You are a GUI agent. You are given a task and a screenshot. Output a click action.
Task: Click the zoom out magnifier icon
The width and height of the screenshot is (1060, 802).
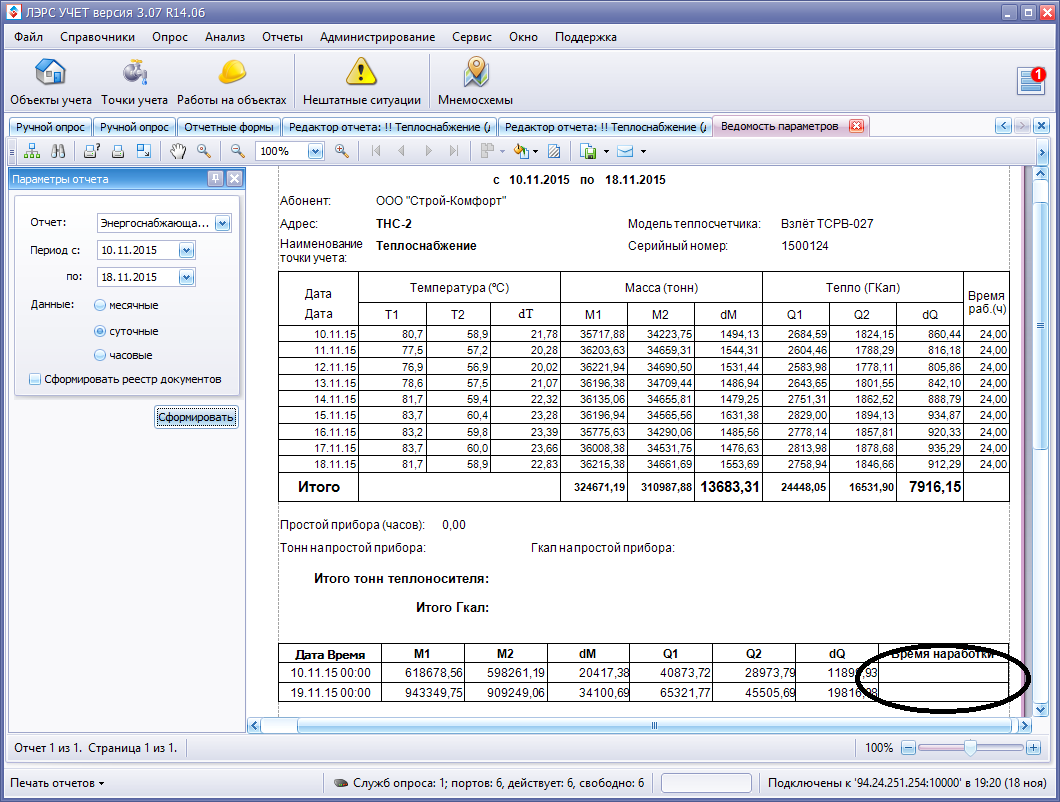click(237, 151)
